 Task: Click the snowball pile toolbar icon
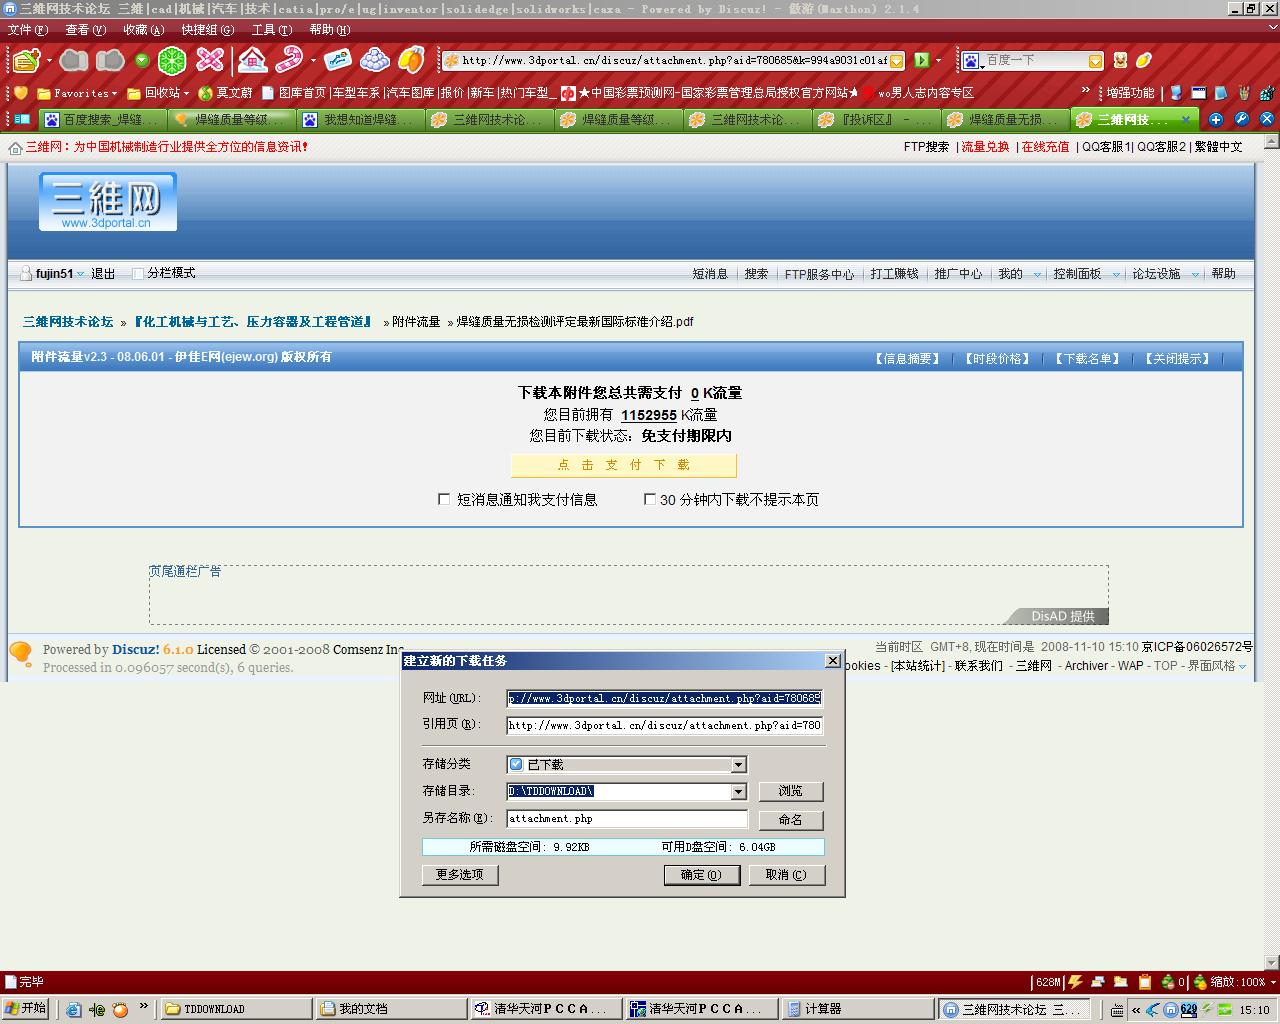(x=374, y=61)
